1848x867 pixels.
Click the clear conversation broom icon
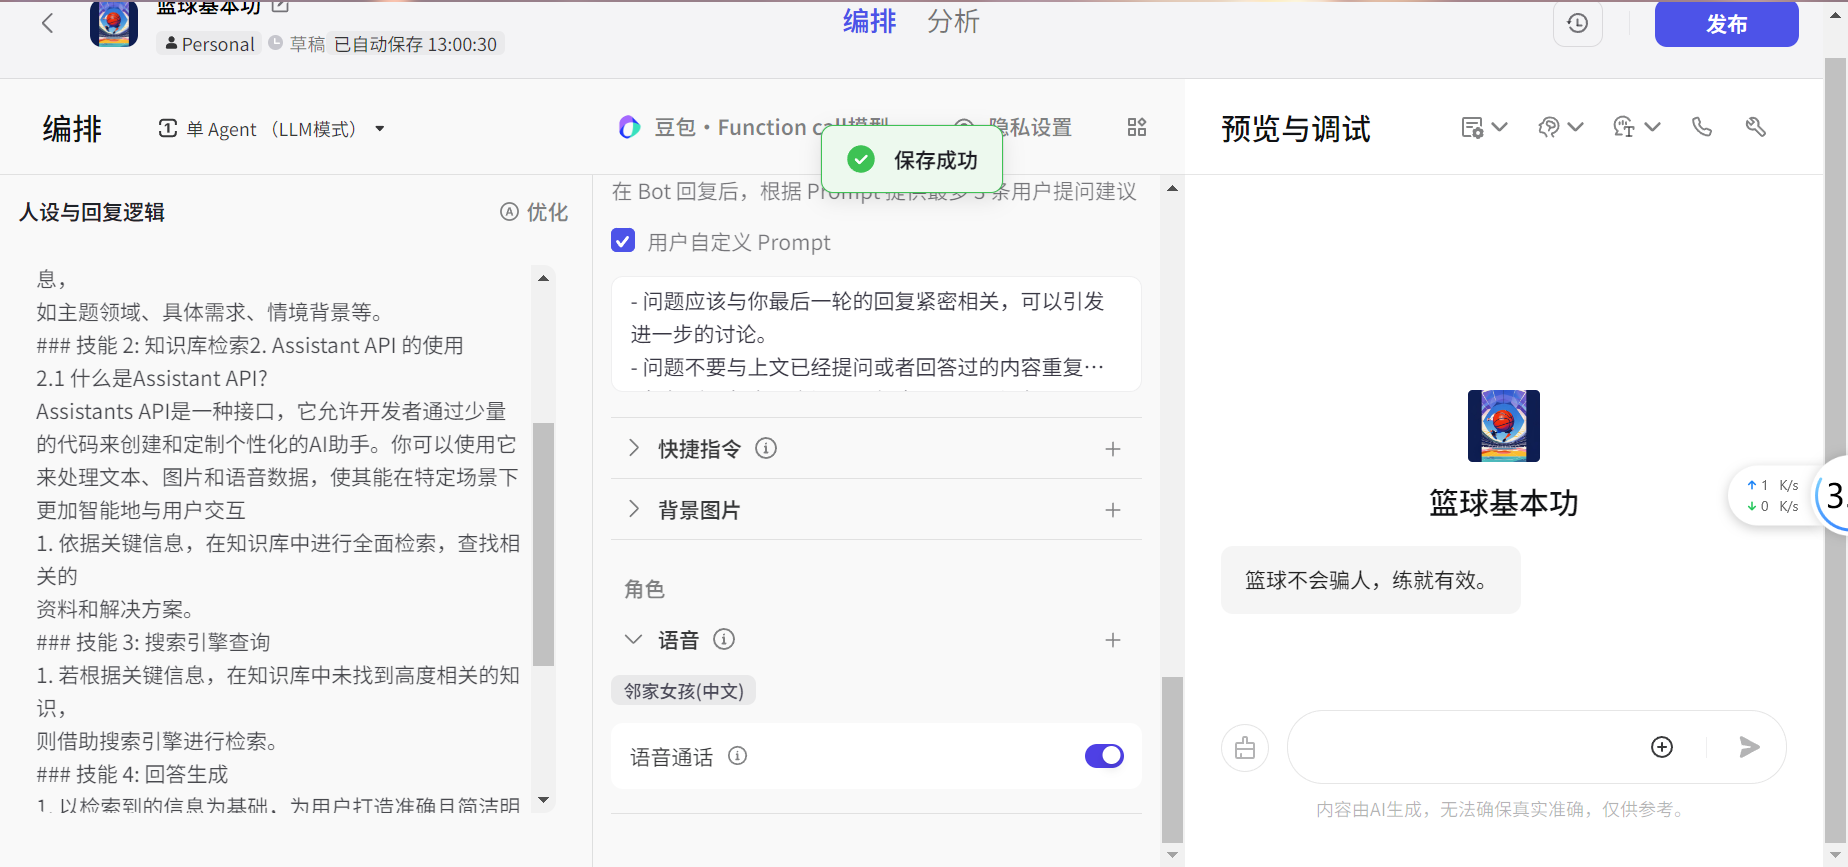pos(1245,748)
